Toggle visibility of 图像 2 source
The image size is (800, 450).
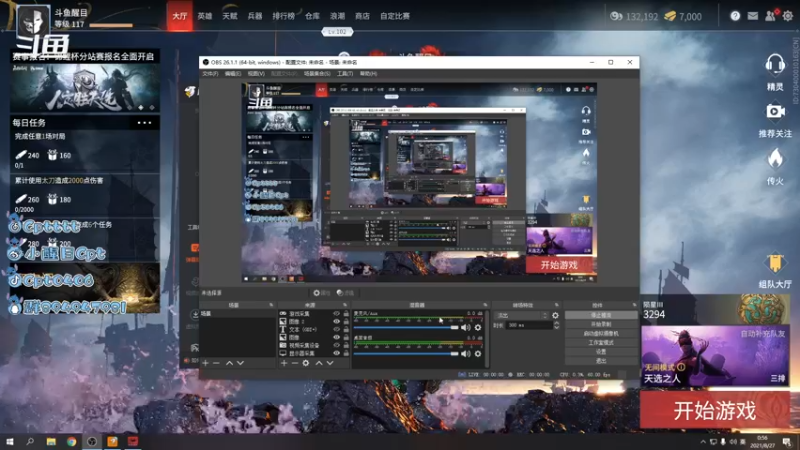click(x=336, y=321)
